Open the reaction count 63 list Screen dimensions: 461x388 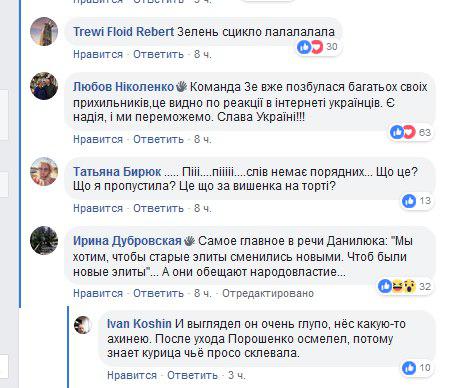(x=425, y=133)
